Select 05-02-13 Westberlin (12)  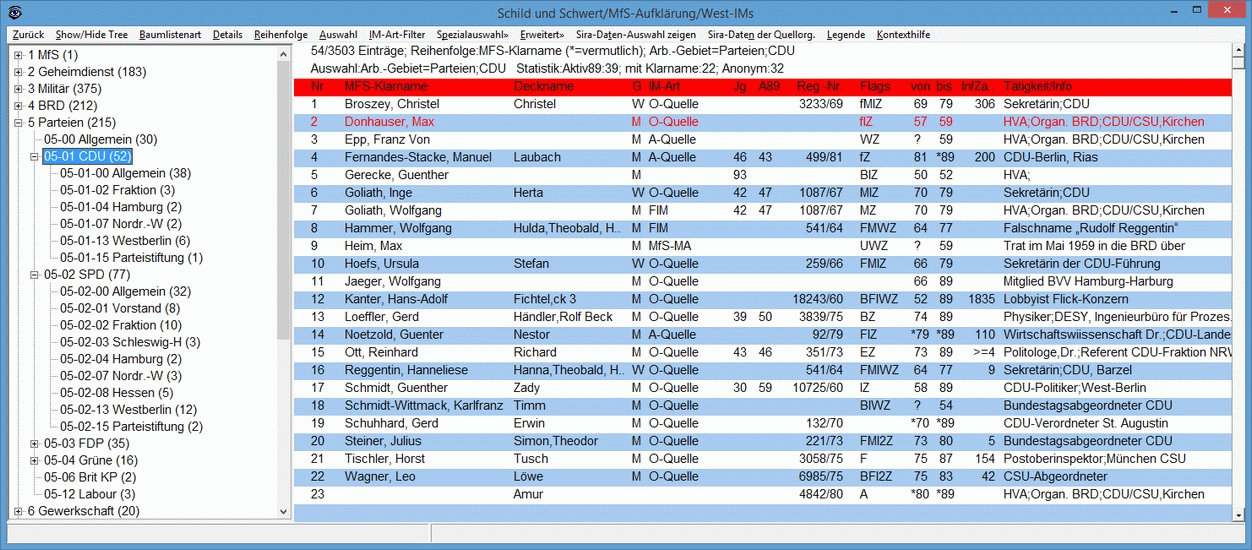pyautogui.click(x=128, y=410)
